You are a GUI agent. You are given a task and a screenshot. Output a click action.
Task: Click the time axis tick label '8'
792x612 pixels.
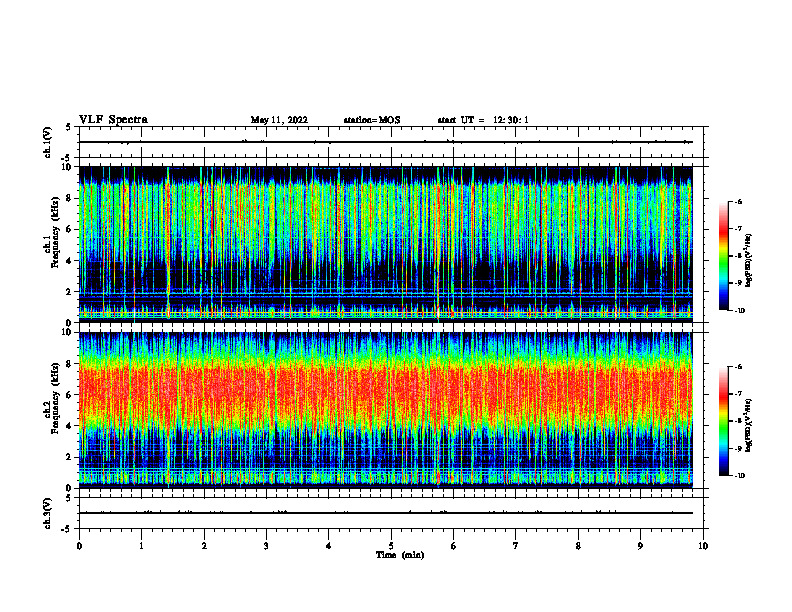578,546
